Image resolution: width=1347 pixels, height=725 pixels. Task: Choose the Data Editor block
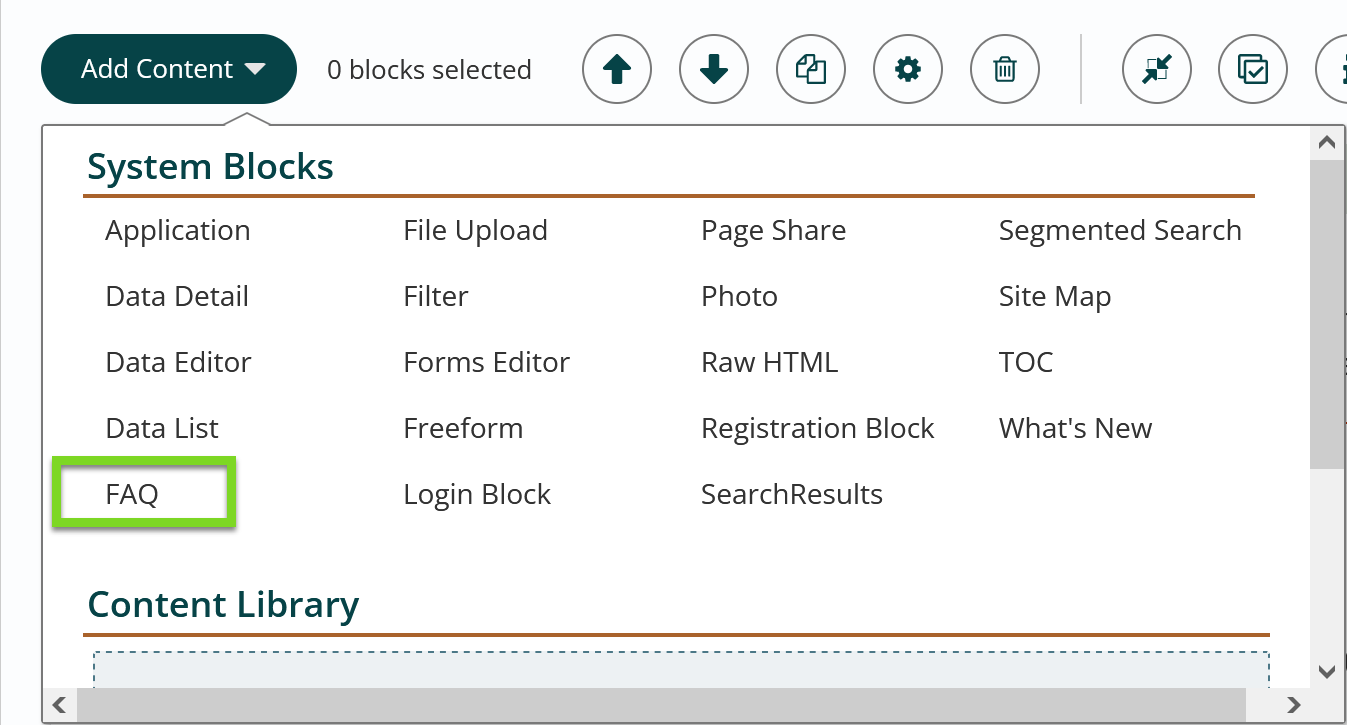click(x=178, y=363)
